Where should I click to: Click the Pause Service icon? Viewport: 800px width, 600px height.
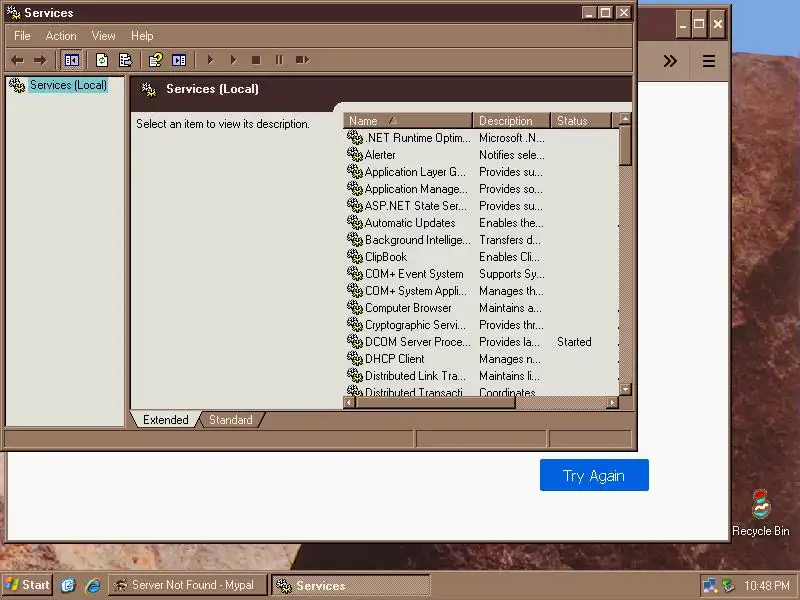(279, 60)
